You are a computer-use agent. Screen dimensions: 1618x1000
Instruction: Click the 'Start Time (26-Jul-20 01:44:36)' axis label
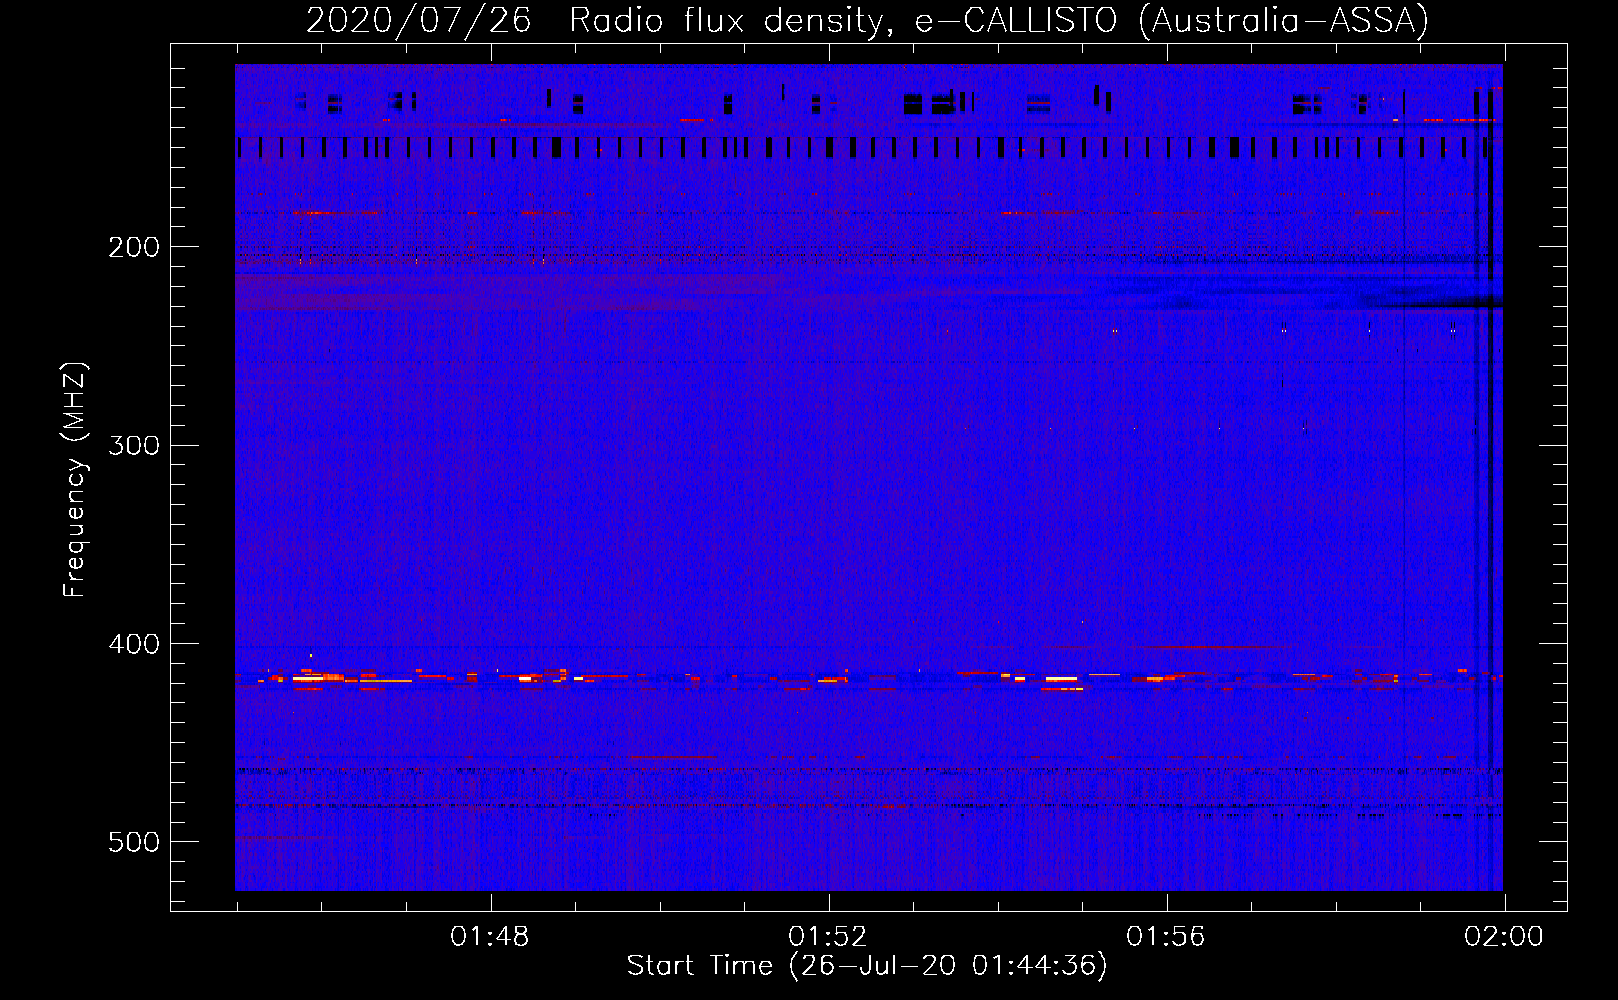867,966
